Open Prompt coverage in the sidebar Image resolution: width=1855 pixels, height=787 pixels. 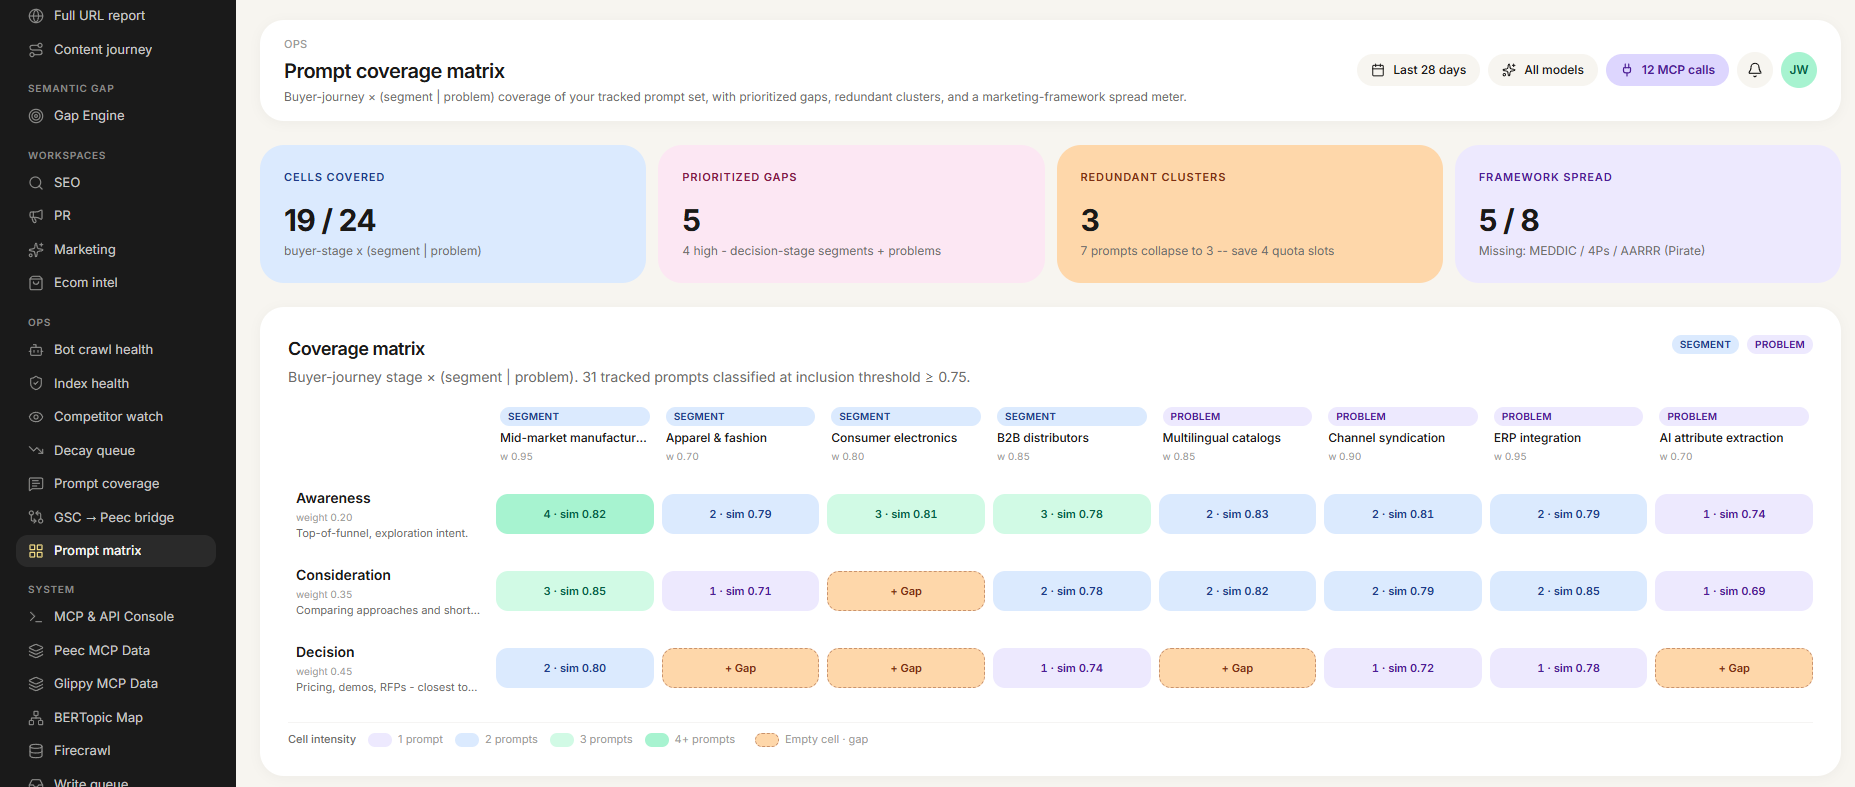click(106, 484)
